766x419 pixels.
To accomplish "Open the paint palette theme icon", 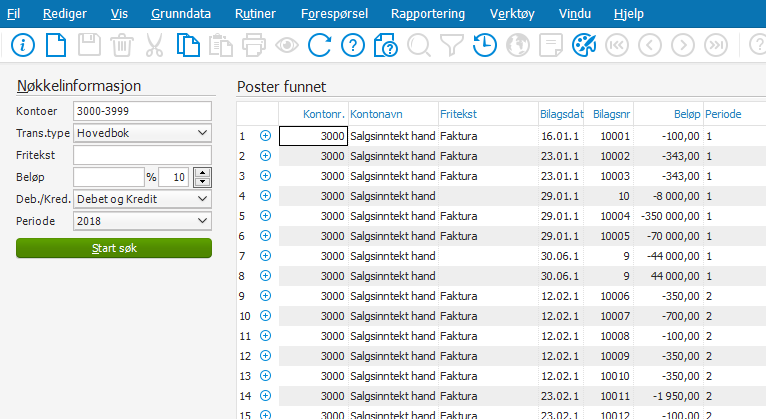I will 584,45.
